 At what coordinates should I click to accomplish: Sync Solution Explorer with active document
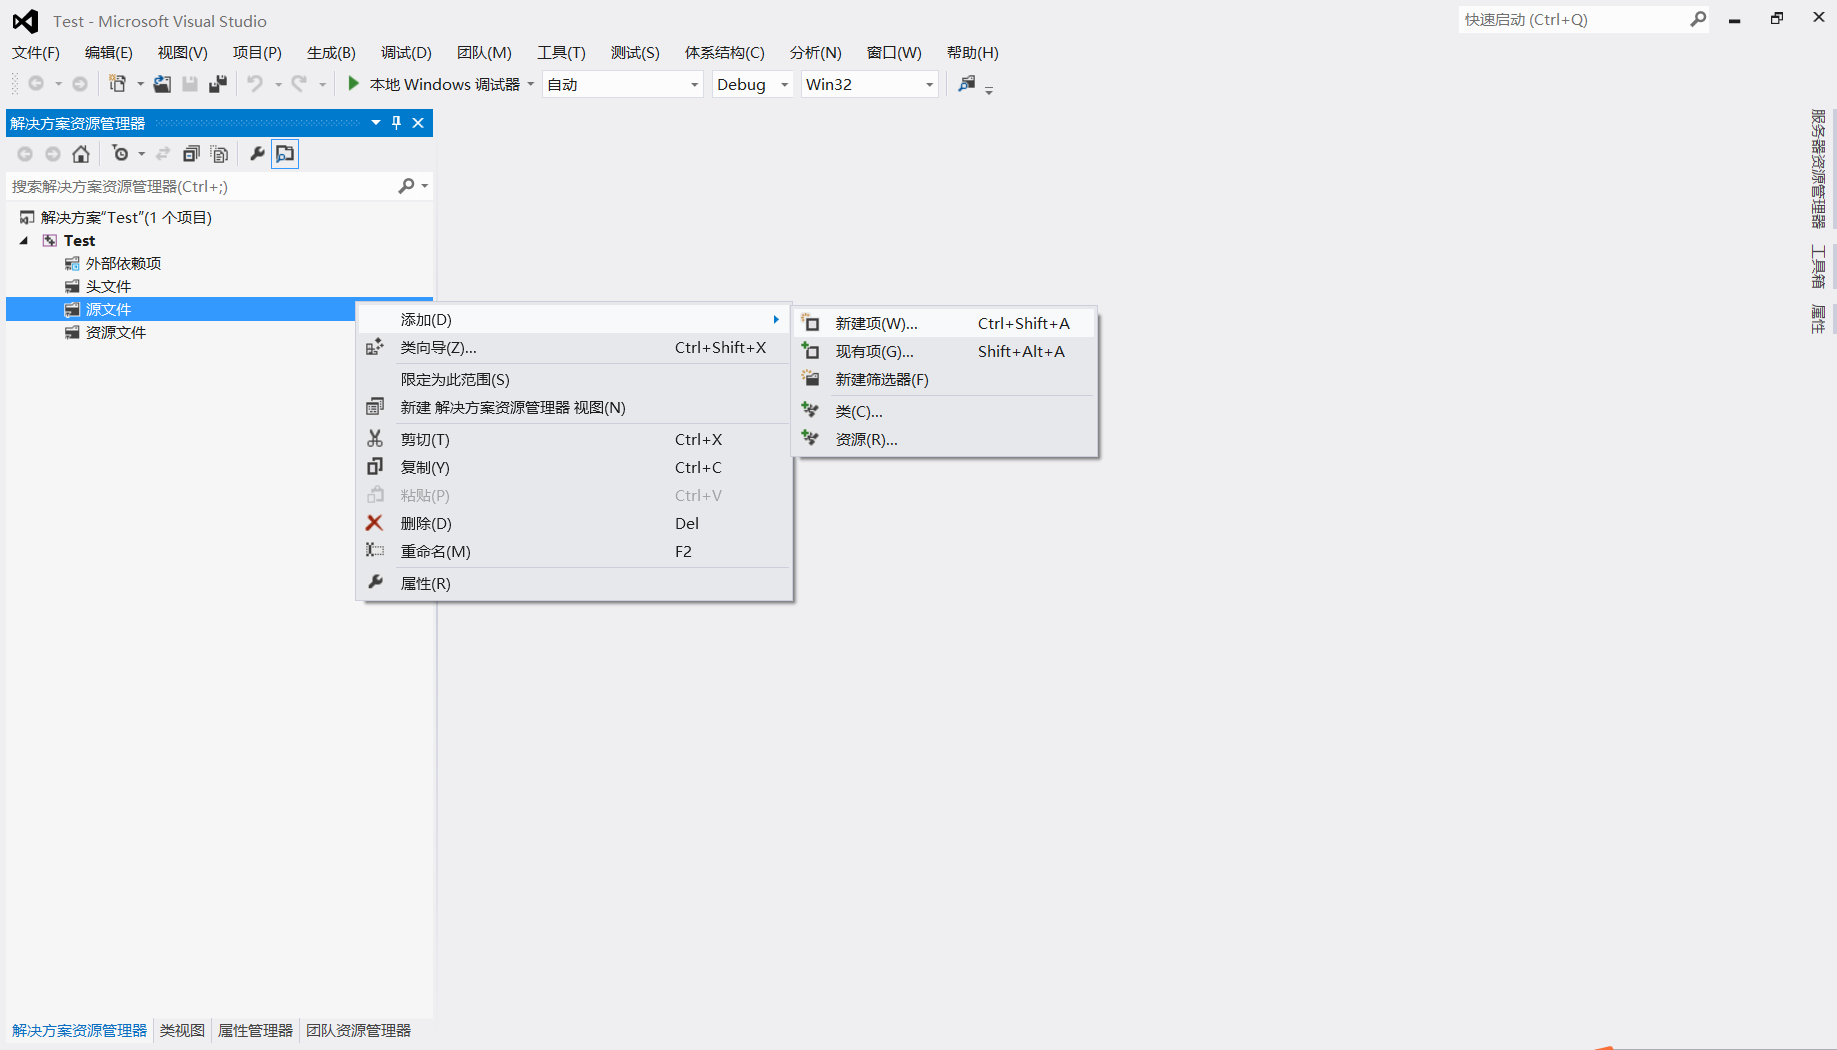[163, 154]
